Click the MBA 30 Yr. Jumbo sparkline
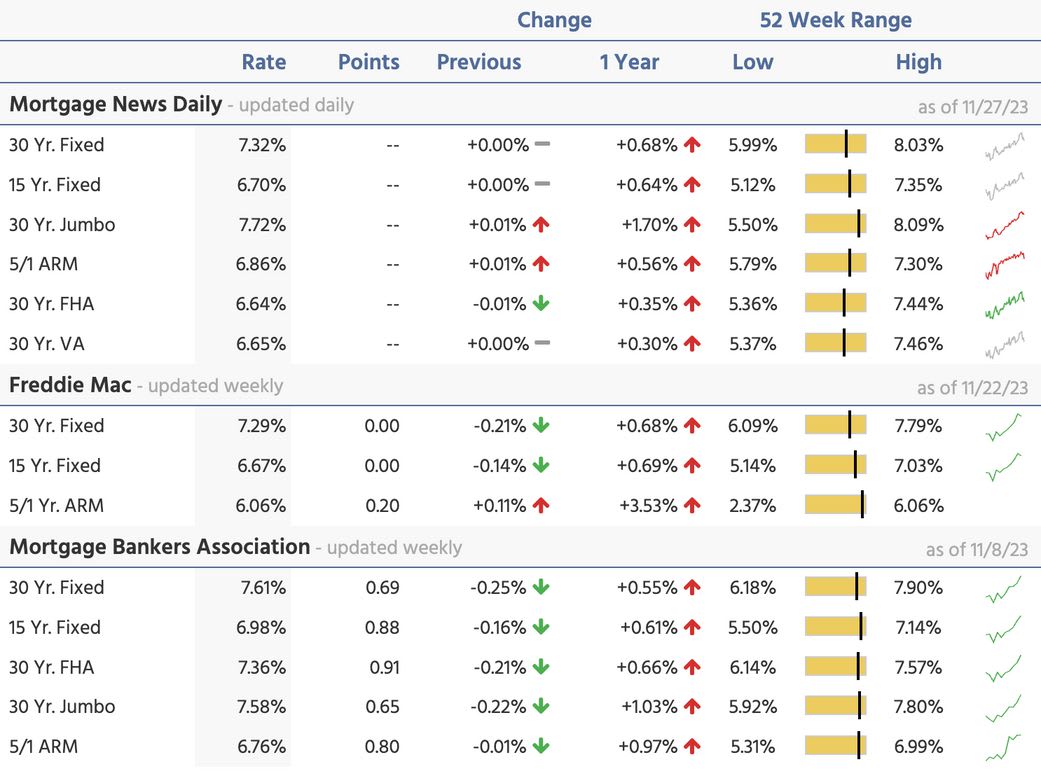This screenshot has height=776, width=1041. pos(1004,707)
